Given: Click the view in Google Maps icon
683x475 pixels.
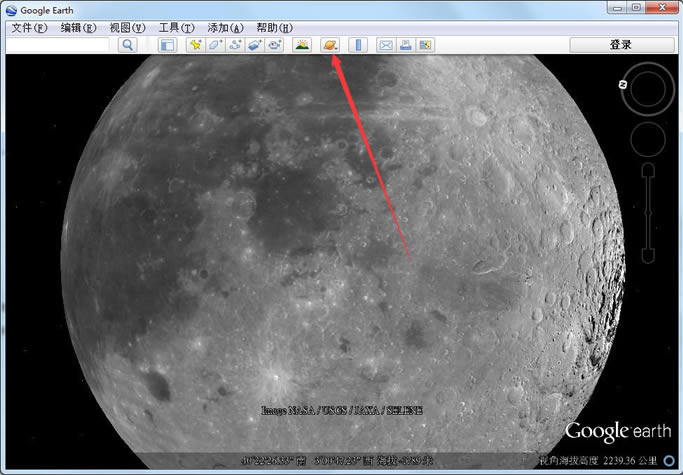Looking at the screenshot, I should click(426, 45).
